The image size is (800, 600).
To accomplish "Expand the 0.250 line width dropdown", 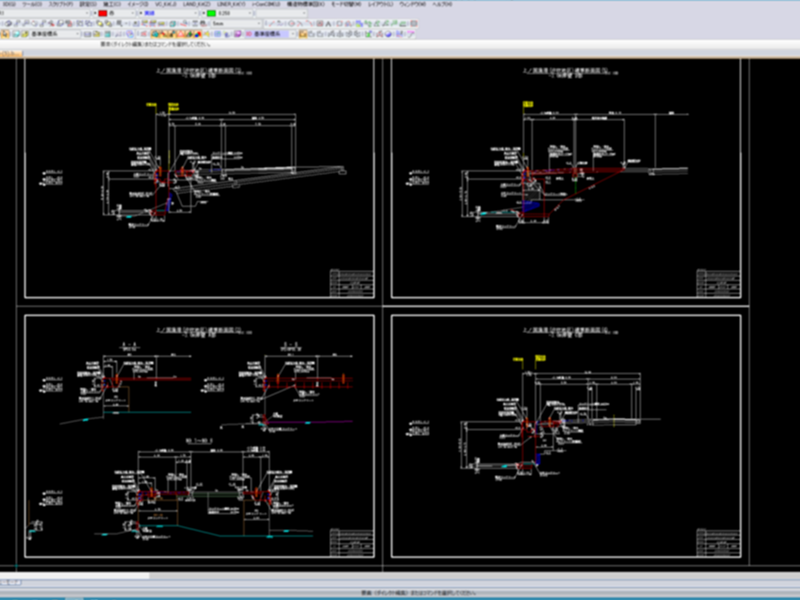I will point(228,13).
